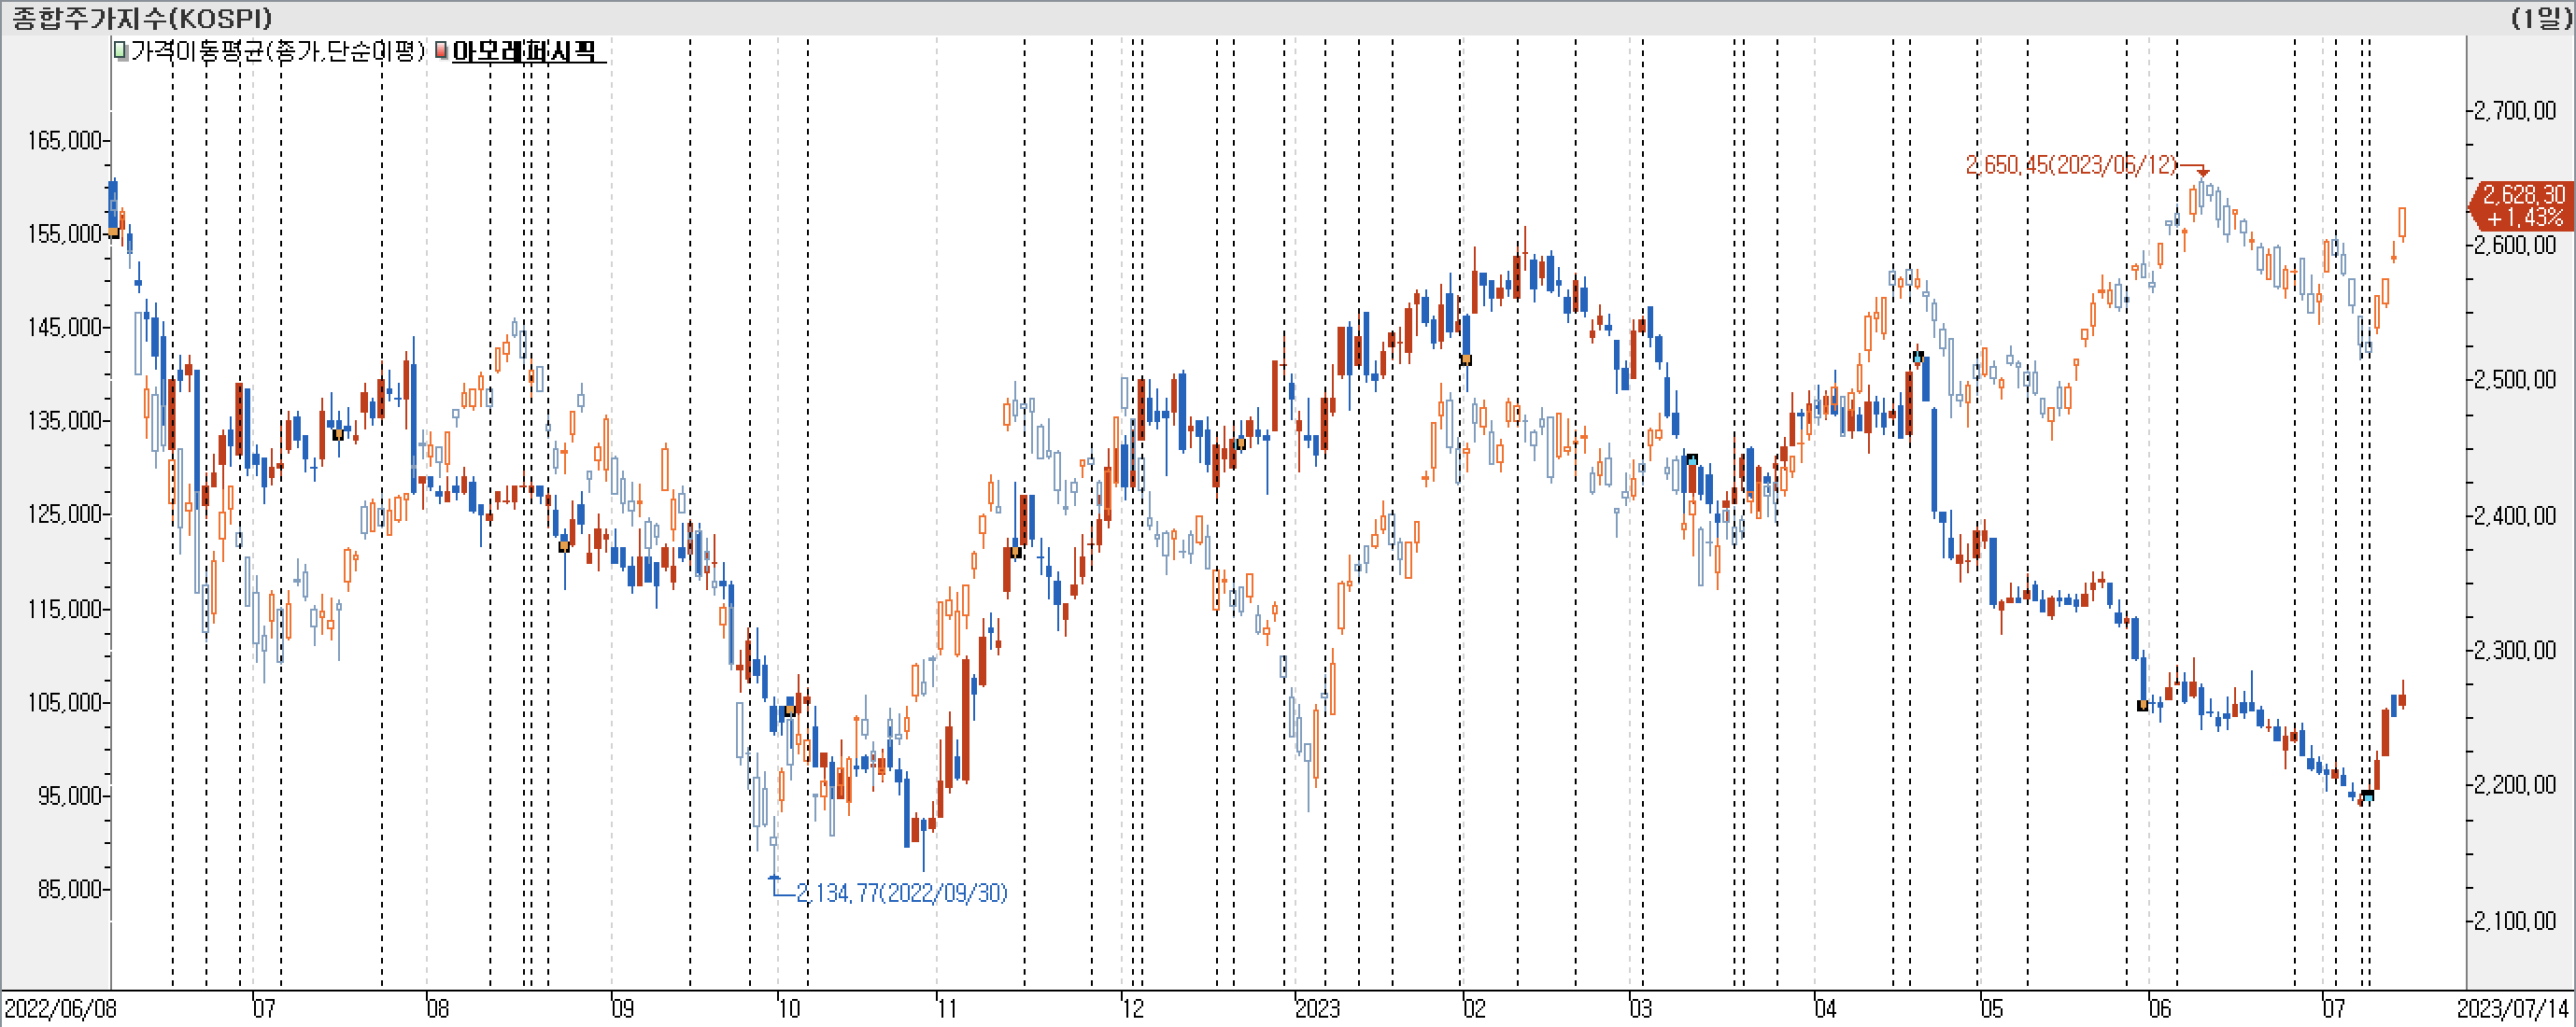
Task: Click the blue marker at the 2,134.77 low
Action: 775,879
